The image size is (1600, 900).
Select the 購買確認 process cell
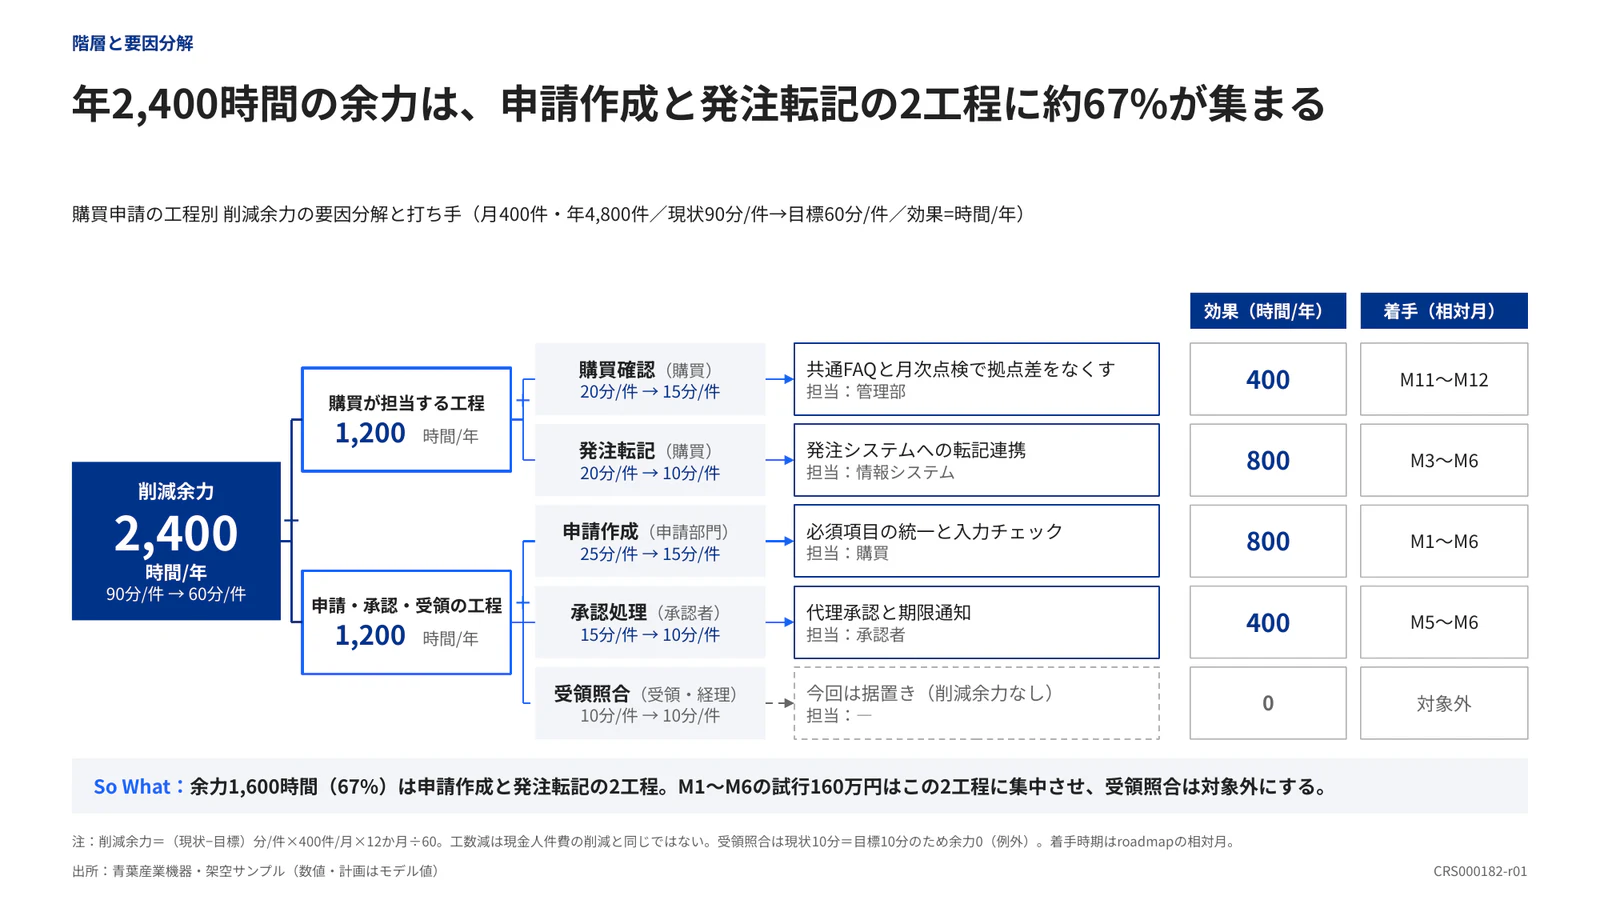650,379
